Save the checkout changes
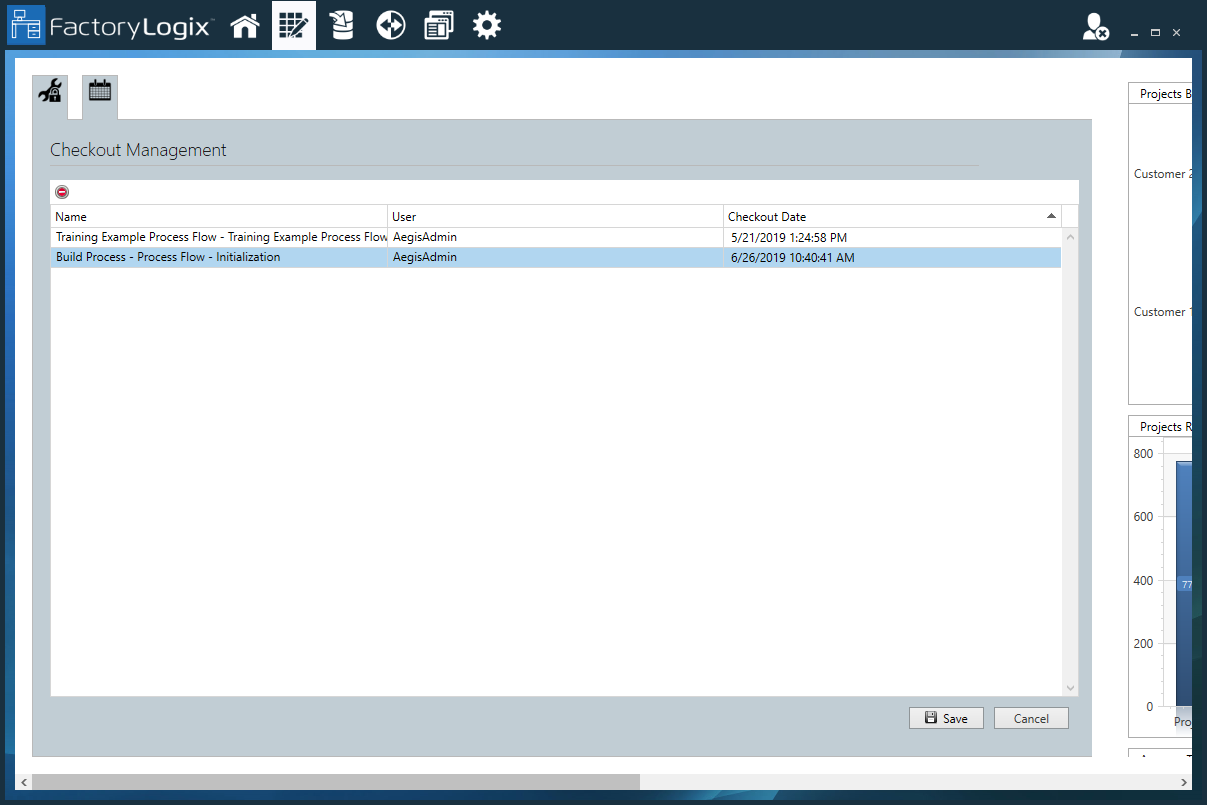The height and width of the screenshot is (805, 1207). 945,718
